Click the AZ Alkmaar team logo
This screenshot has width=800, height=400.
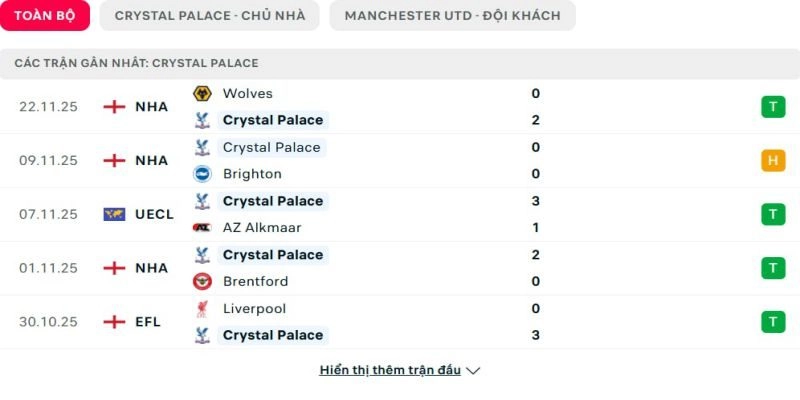[202, 228]
